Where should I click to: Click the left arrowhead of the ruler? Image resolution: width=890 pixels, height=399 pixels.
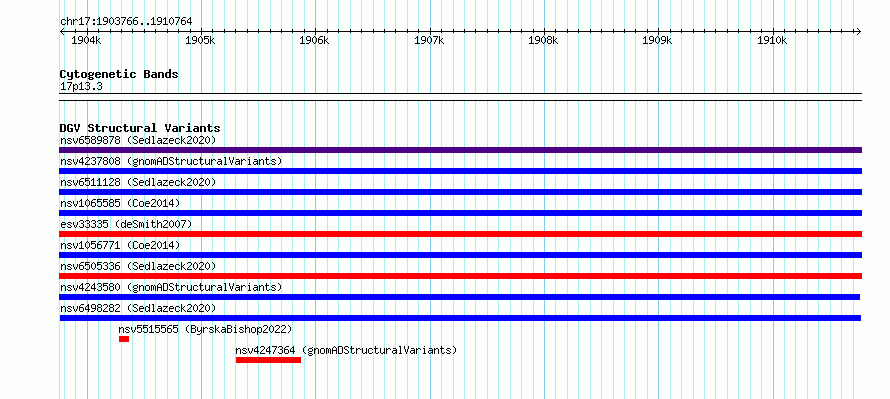coord(62,31)
